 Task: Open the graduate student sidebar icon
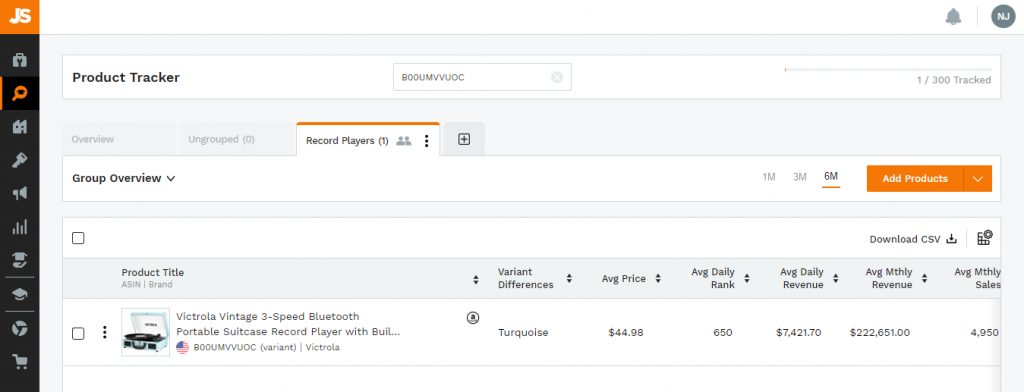(x=20, y=261)
